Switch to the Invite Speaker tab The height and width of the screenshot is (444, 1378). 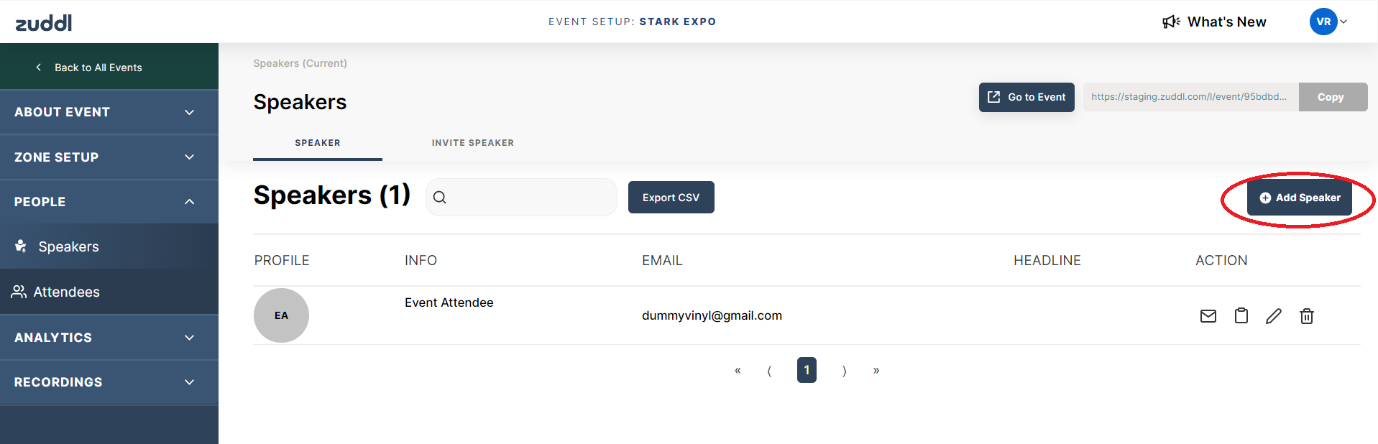point(473,143)
